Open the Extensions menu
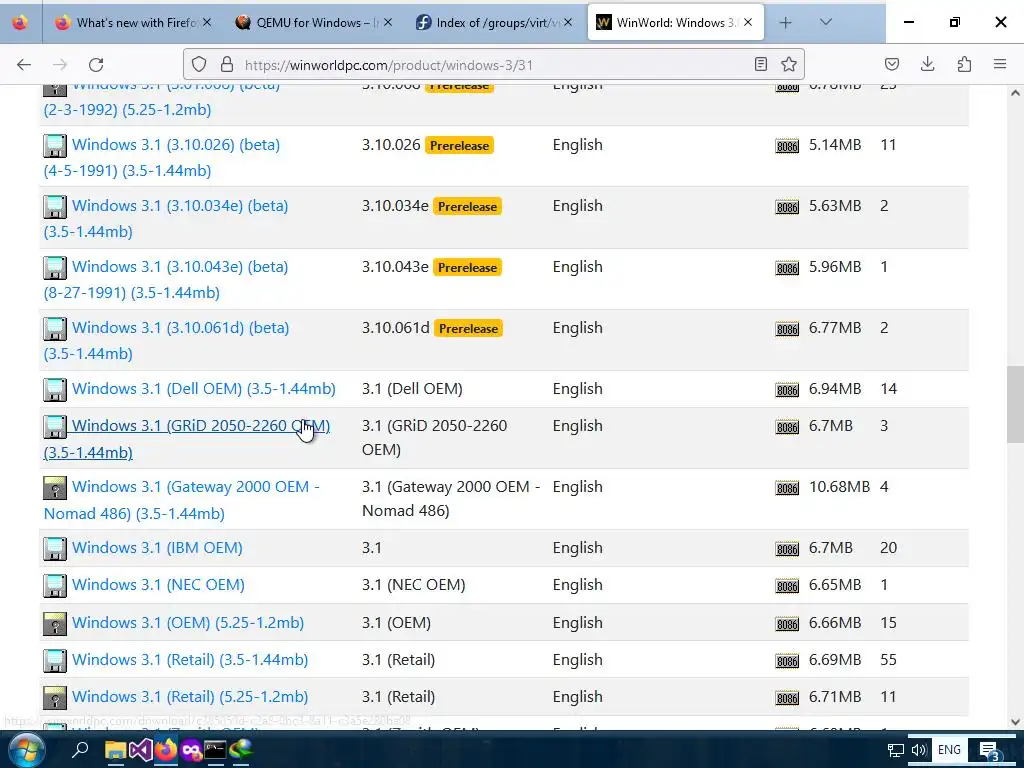Screen dimensions: 1024x768 tap(964, 64)
